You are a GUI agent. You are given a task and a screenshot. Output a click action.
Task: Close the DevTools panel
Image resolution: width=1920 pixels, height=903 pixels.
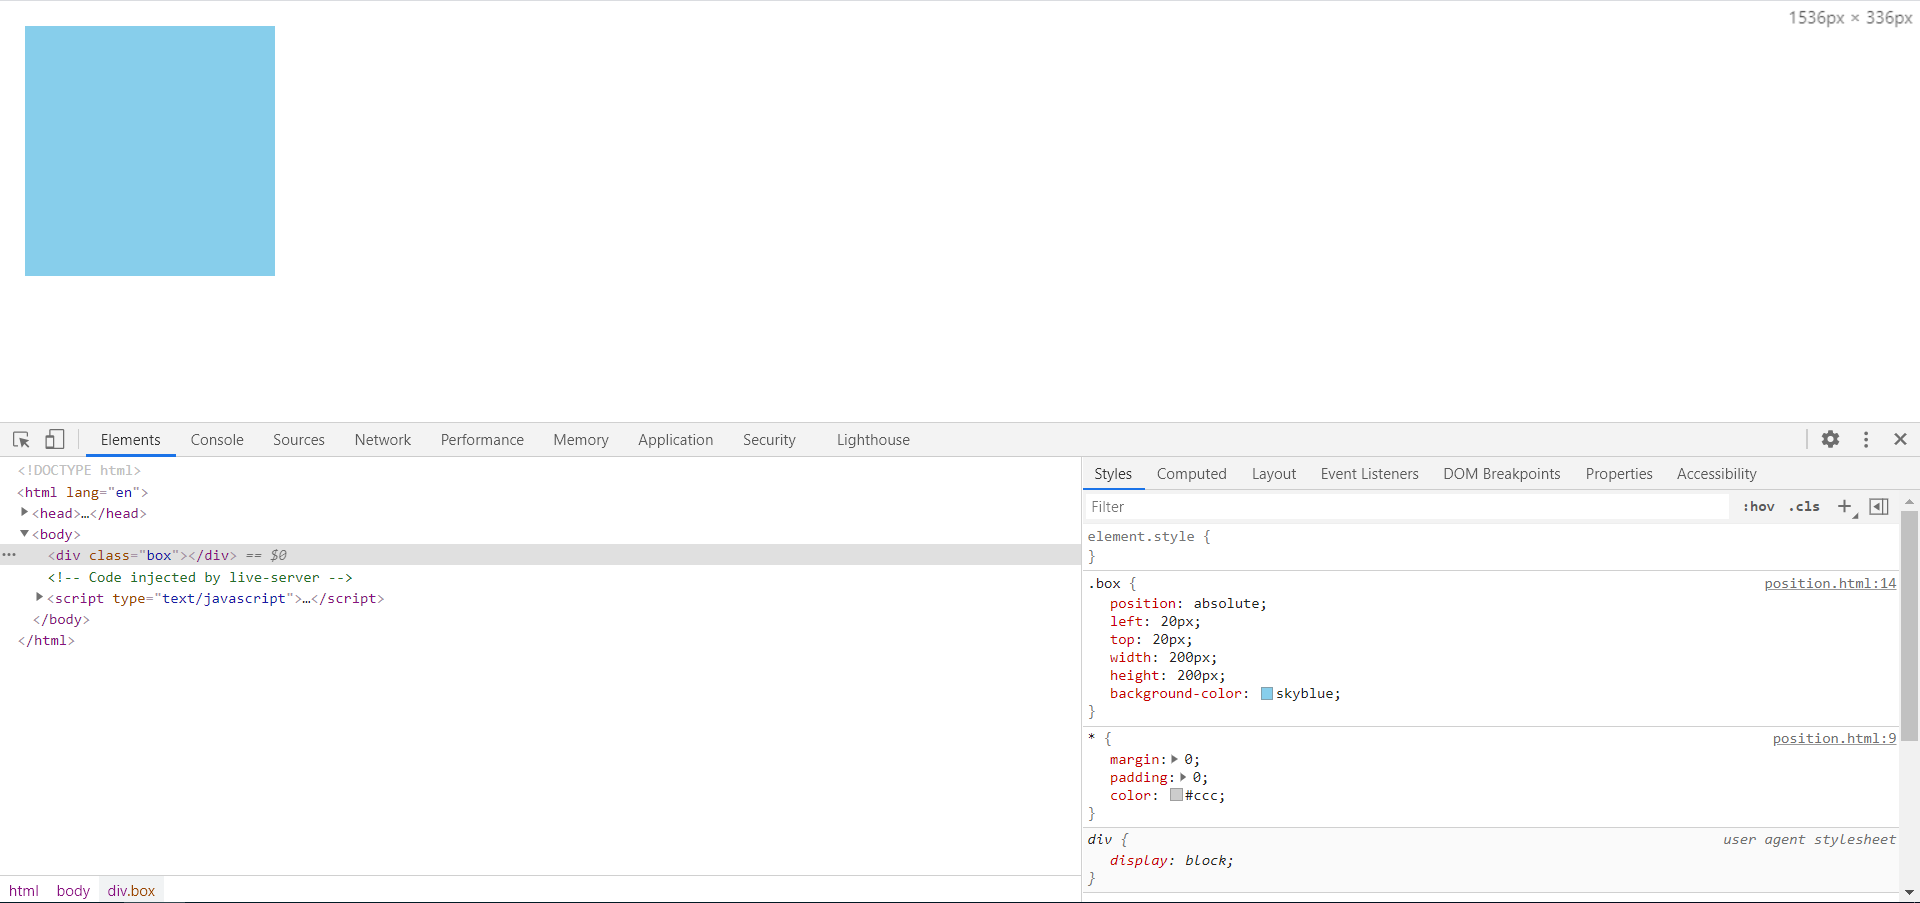[x=1901, y=440]
